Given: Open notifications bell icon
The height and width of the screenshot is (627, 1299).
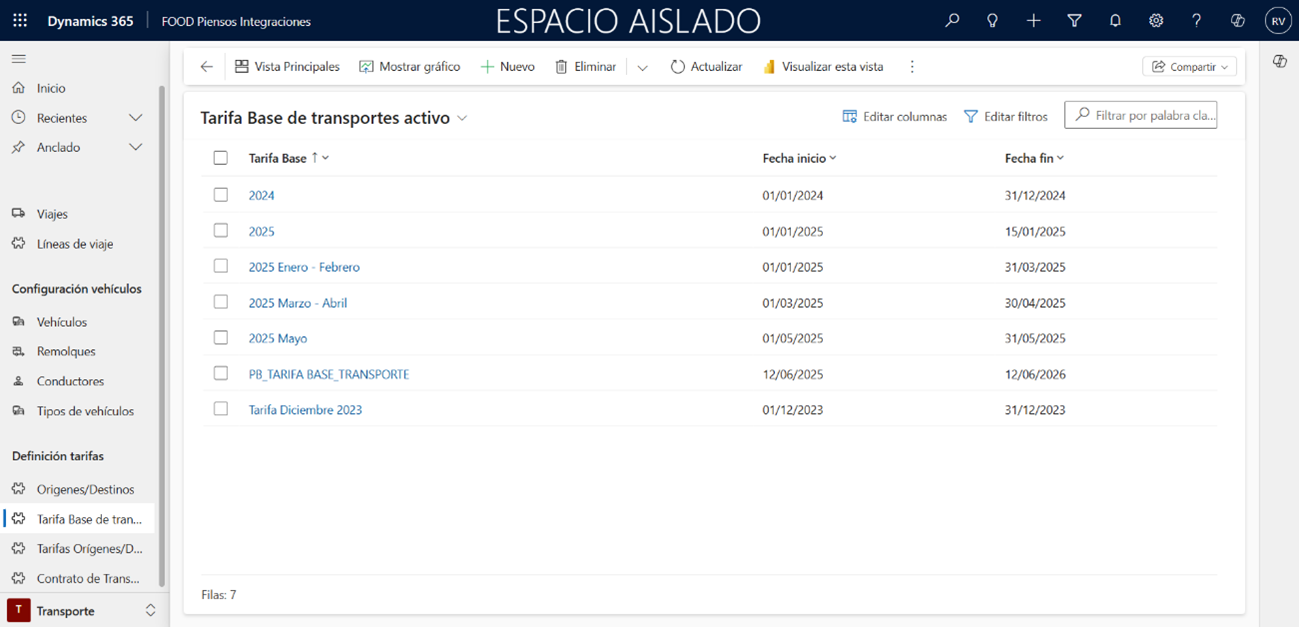Looking at the screenshot, I should pos(1115,21).
